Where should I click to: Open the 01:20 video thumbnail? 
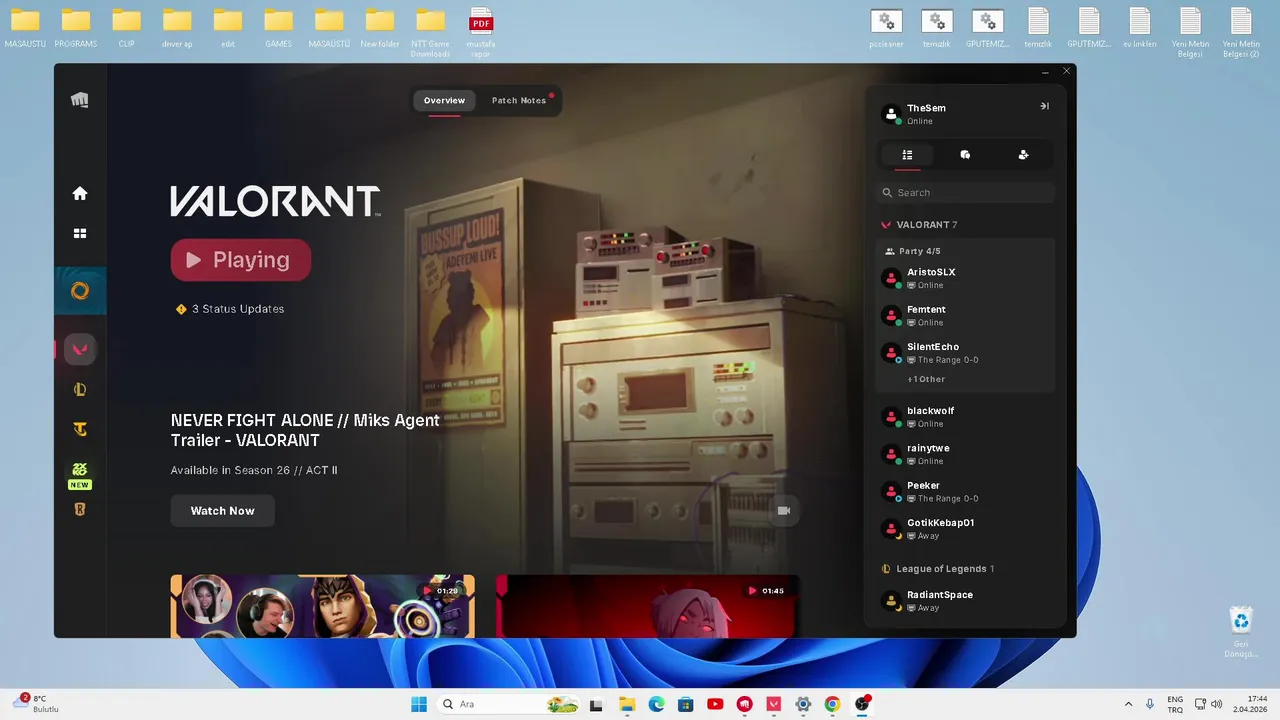point(322,606)
